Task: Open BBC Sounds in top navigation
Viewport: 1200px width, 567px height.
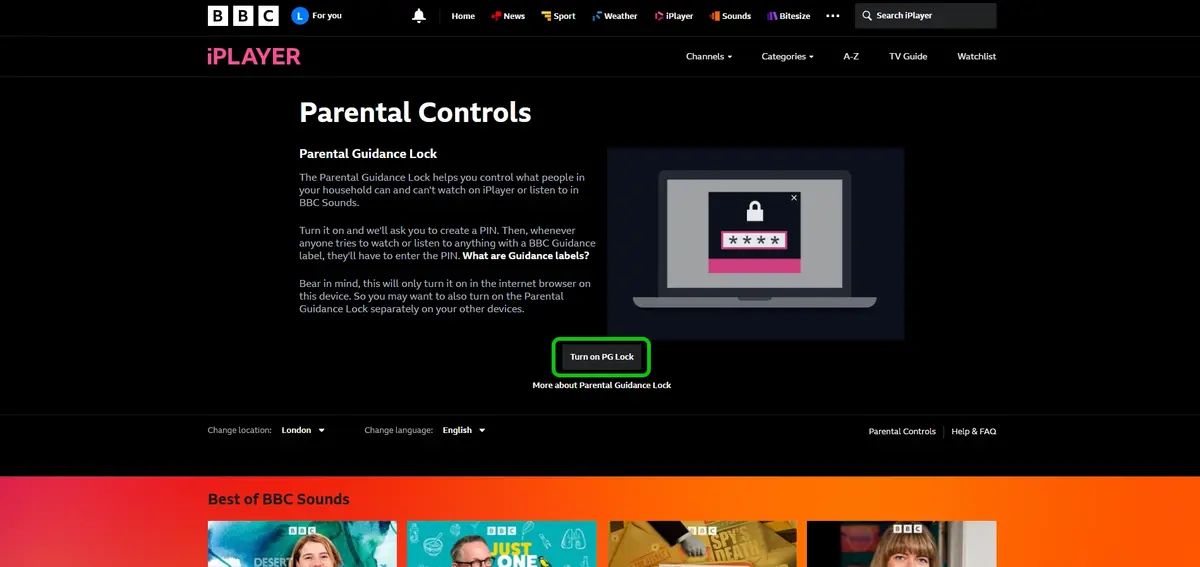Action: pyautogui.click(x=730, y=16)
